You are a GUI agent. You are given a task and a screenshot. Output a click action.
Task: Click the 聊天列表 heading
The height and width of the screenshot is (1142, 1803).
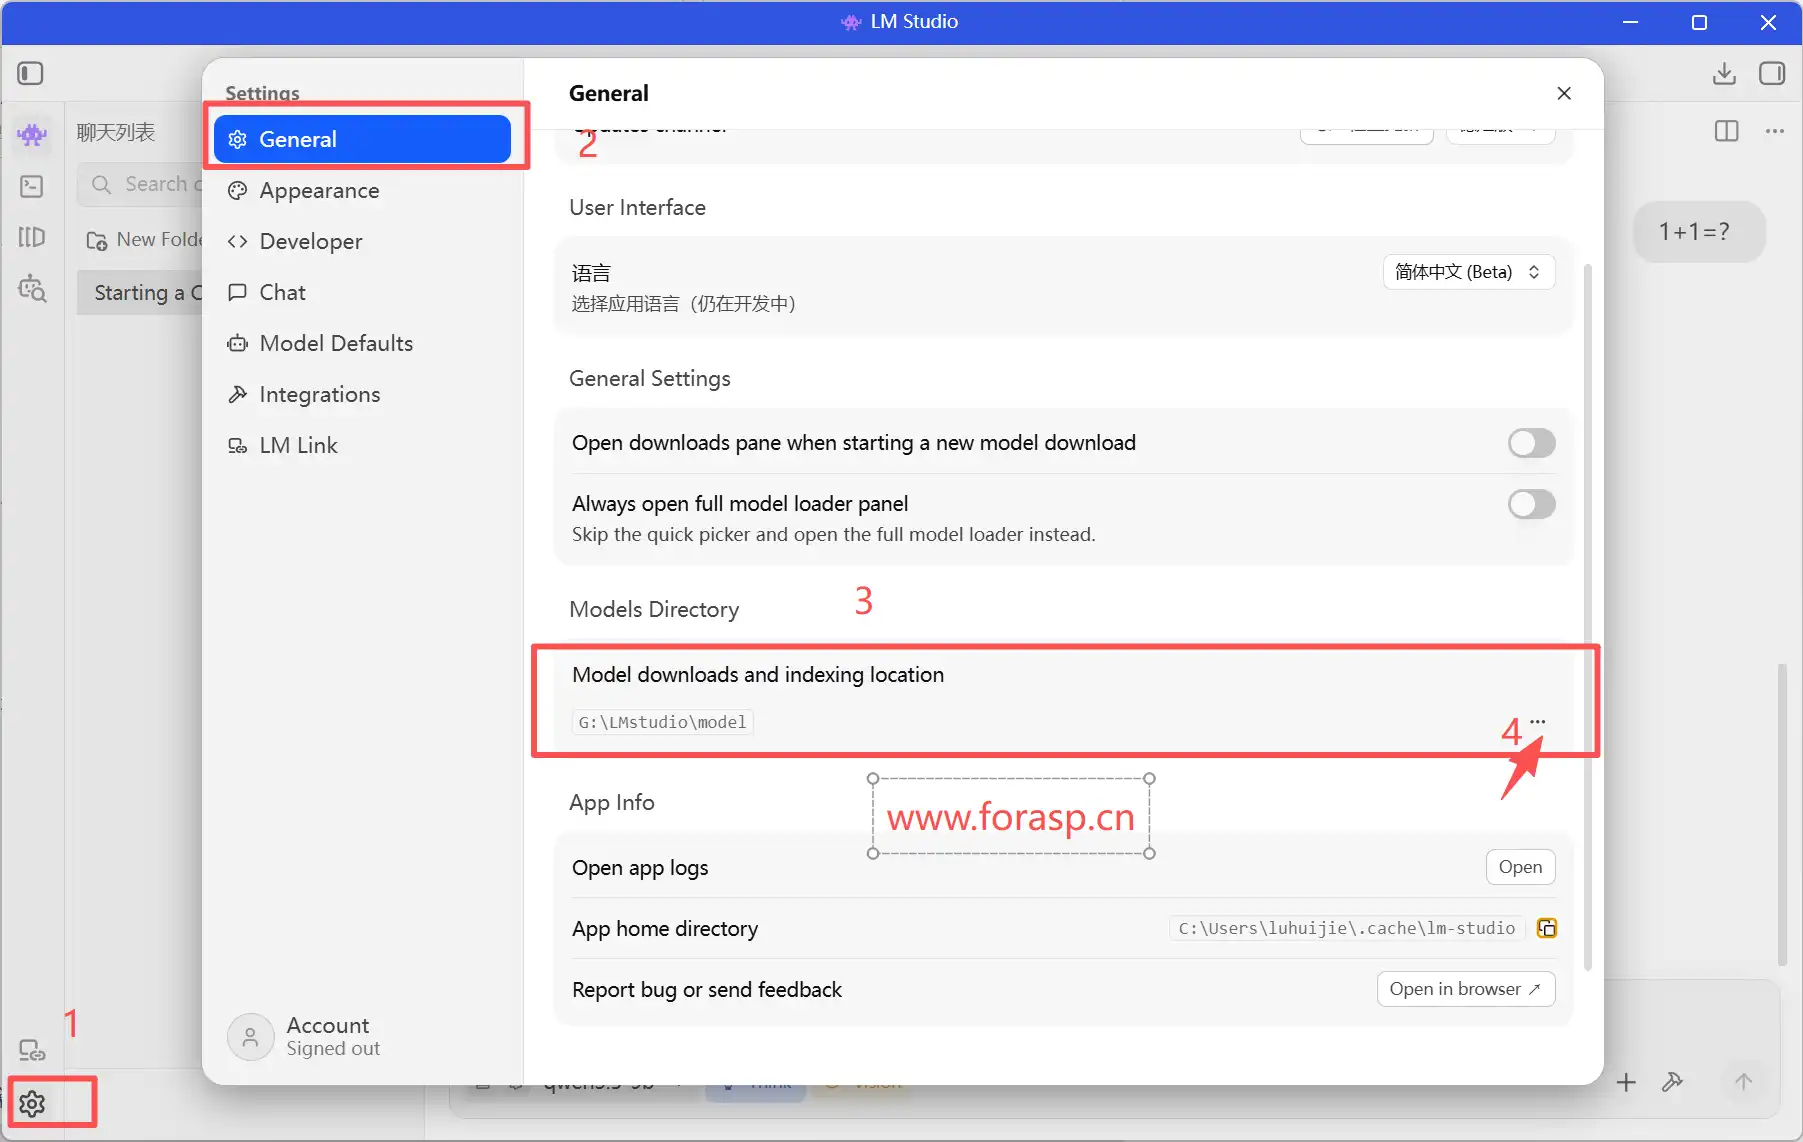[x=116, y=132]
